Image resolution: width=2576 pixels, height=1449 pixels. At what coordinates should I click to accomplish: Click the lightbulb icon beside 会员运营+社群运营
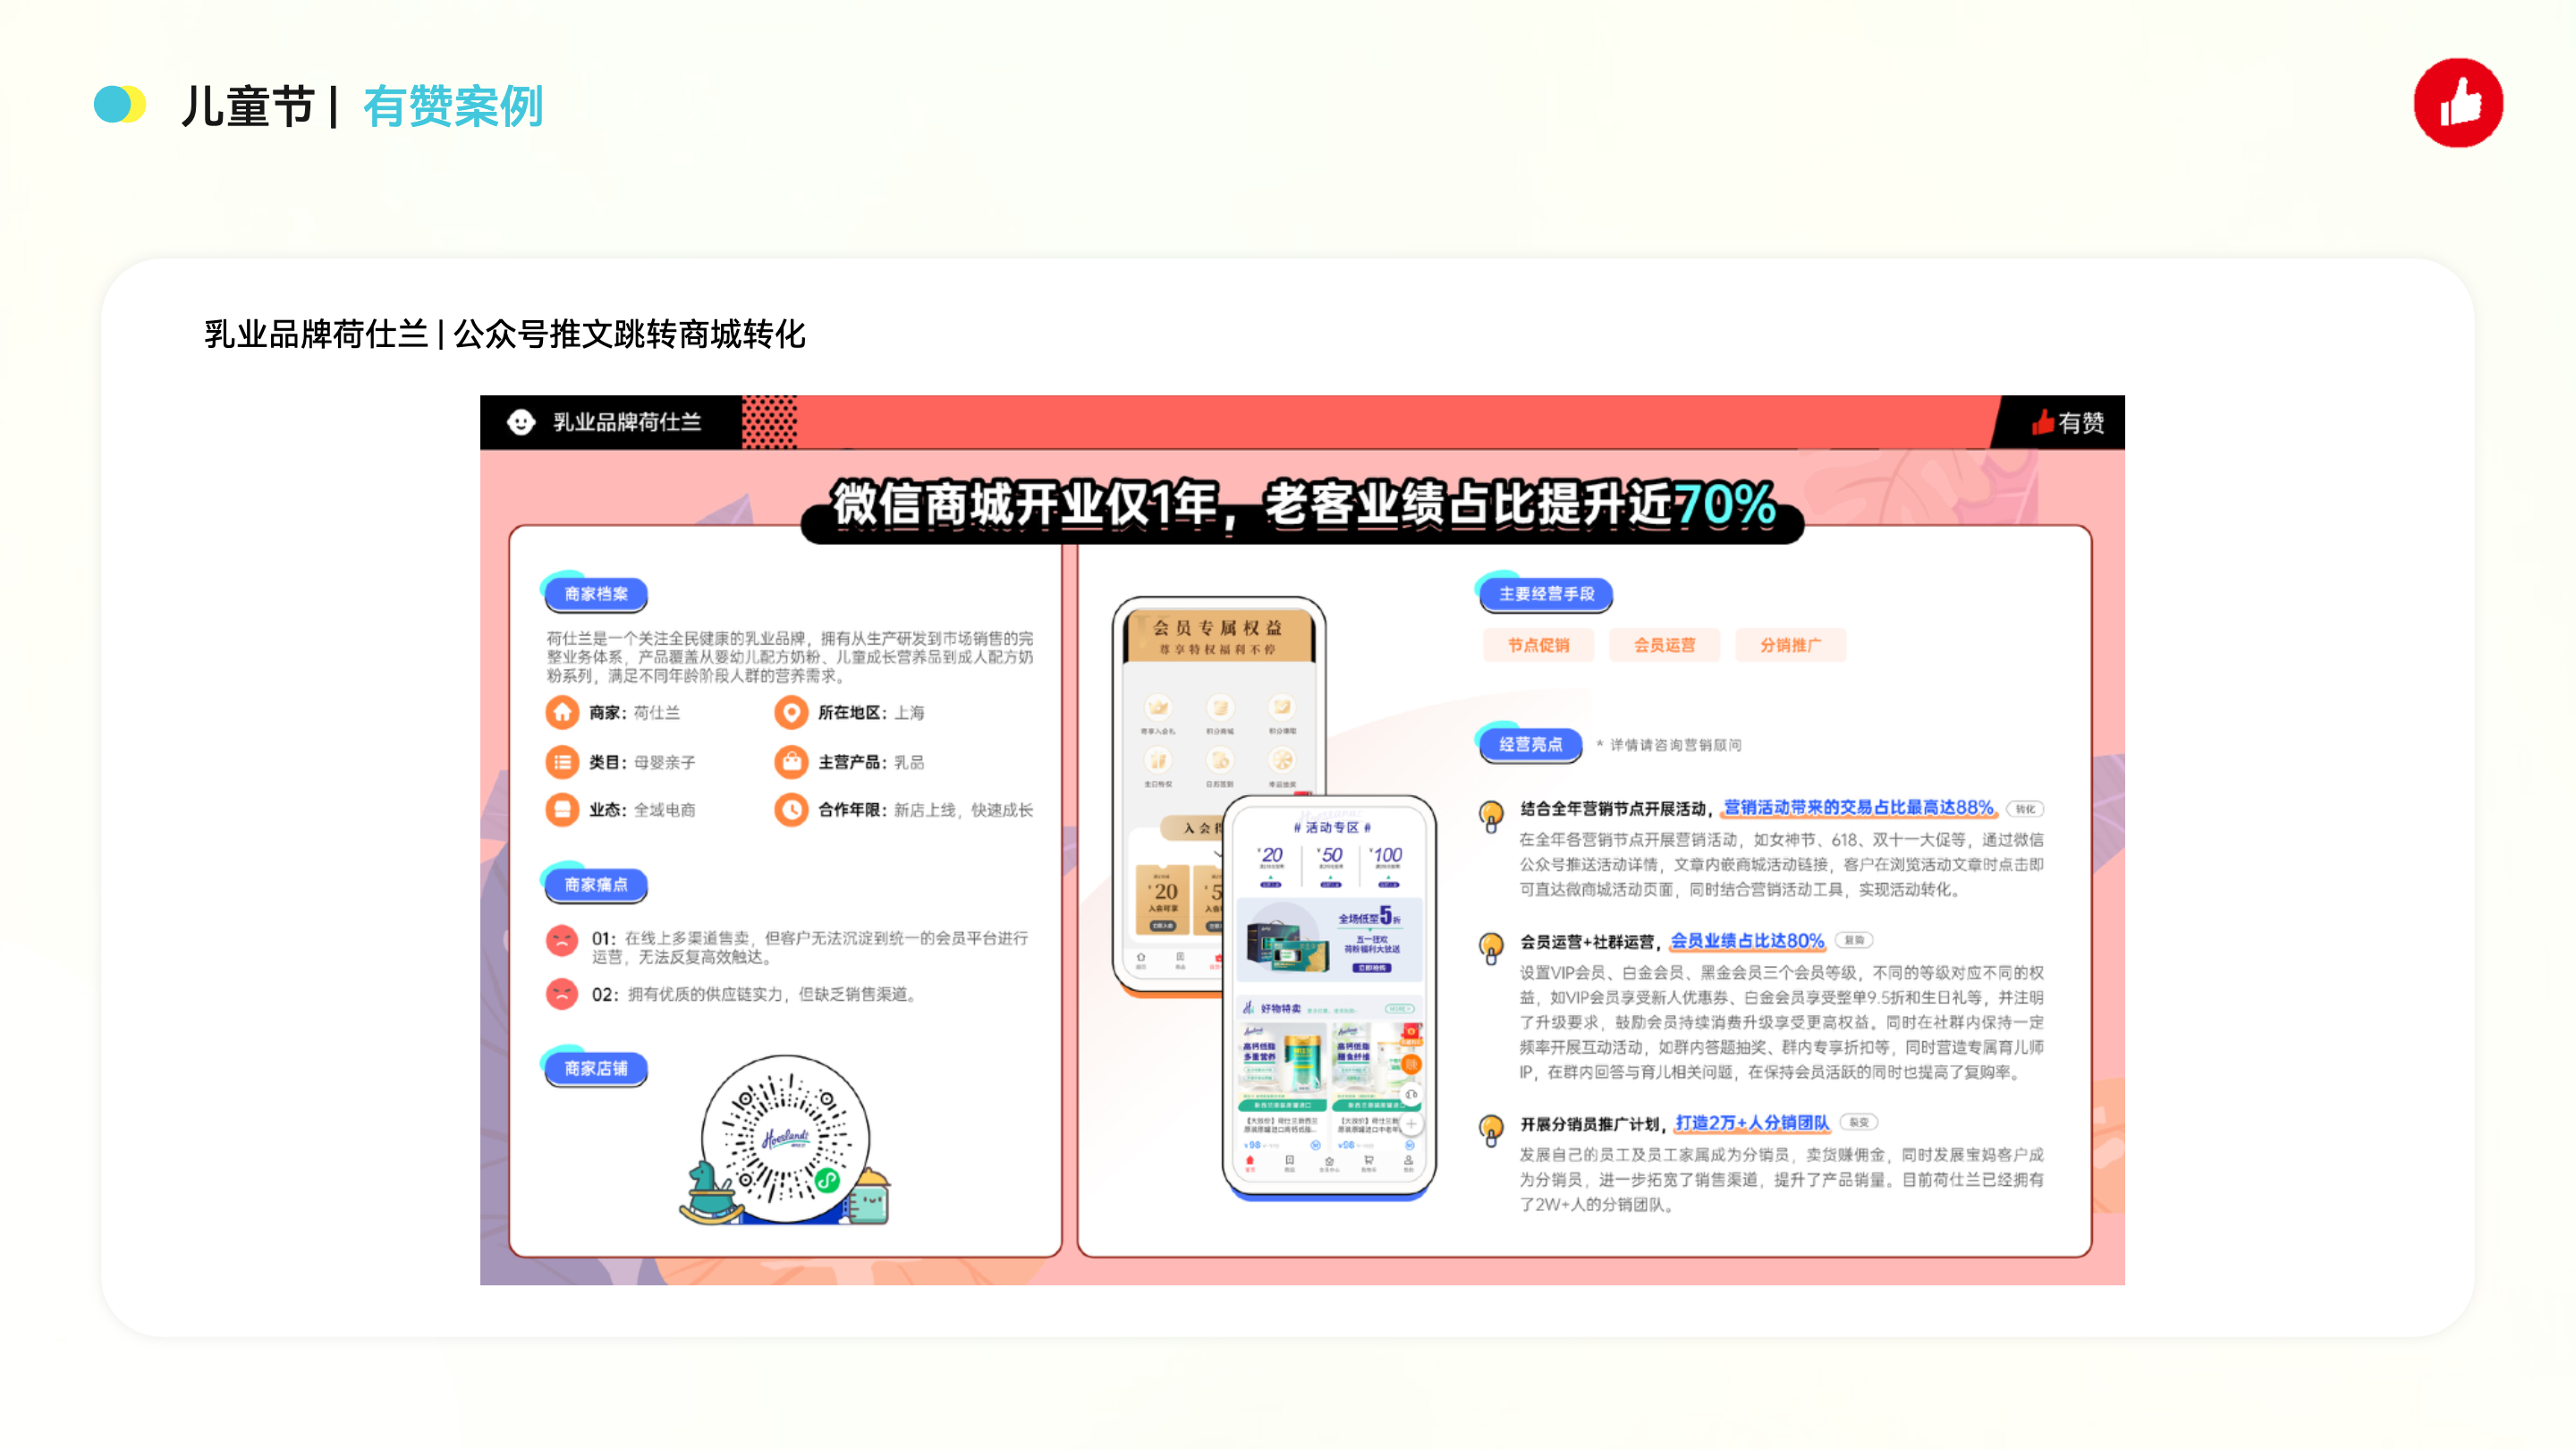pos(1491,947)
